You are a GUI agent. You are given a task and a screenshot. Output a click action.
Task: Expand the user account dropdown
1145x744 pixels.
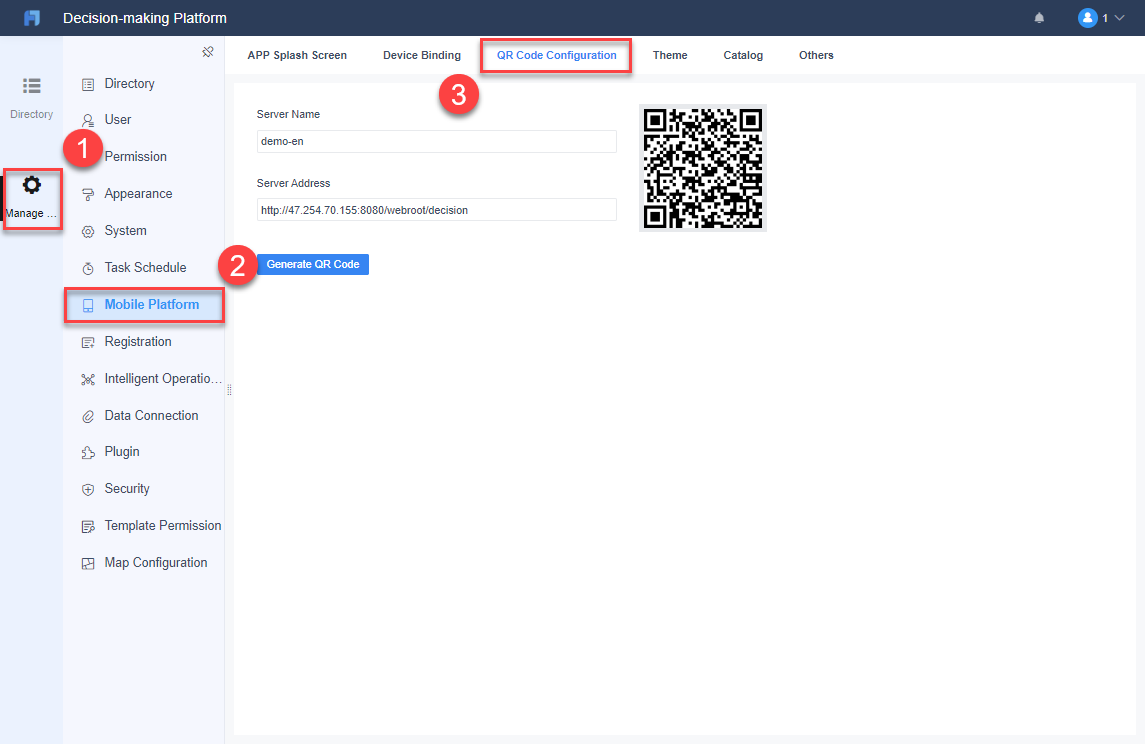1119,17
